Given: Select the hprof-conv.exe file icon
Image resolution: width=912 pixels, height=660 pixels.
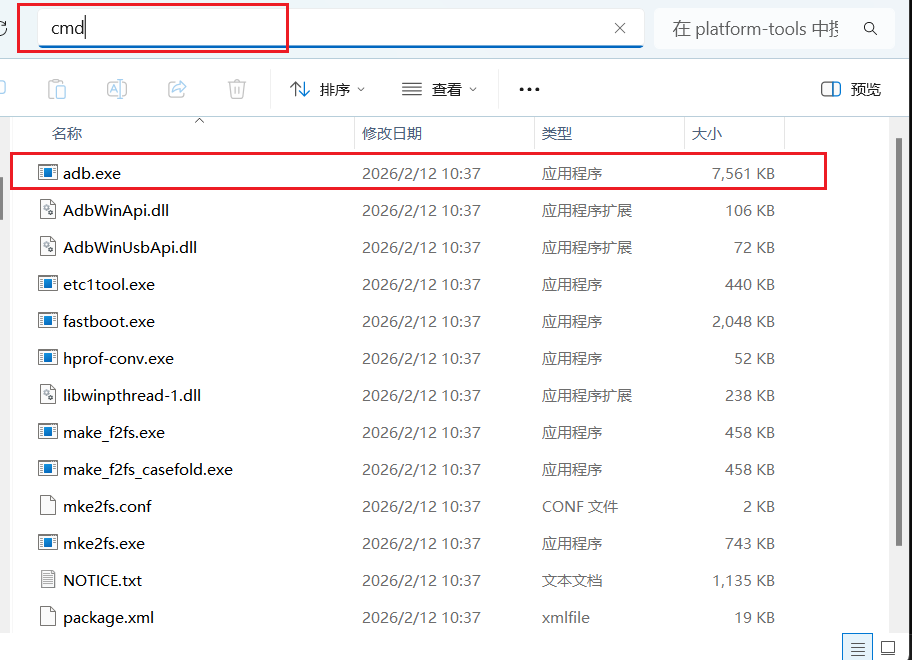Looking at the screenshot, I should [48, 357].
